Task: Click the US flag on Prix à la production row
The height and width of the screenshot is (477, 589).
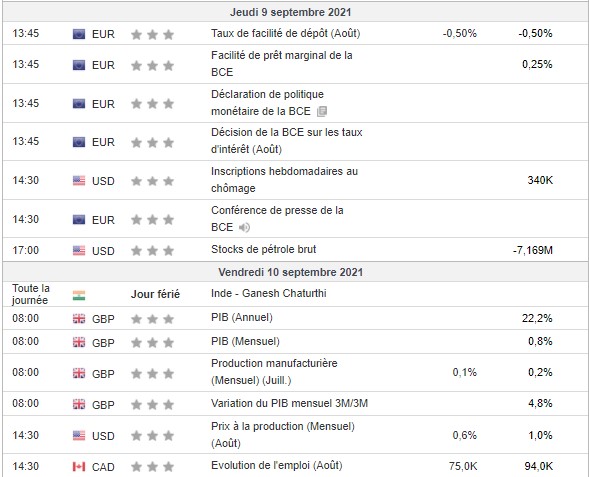Action: (79, 436)
